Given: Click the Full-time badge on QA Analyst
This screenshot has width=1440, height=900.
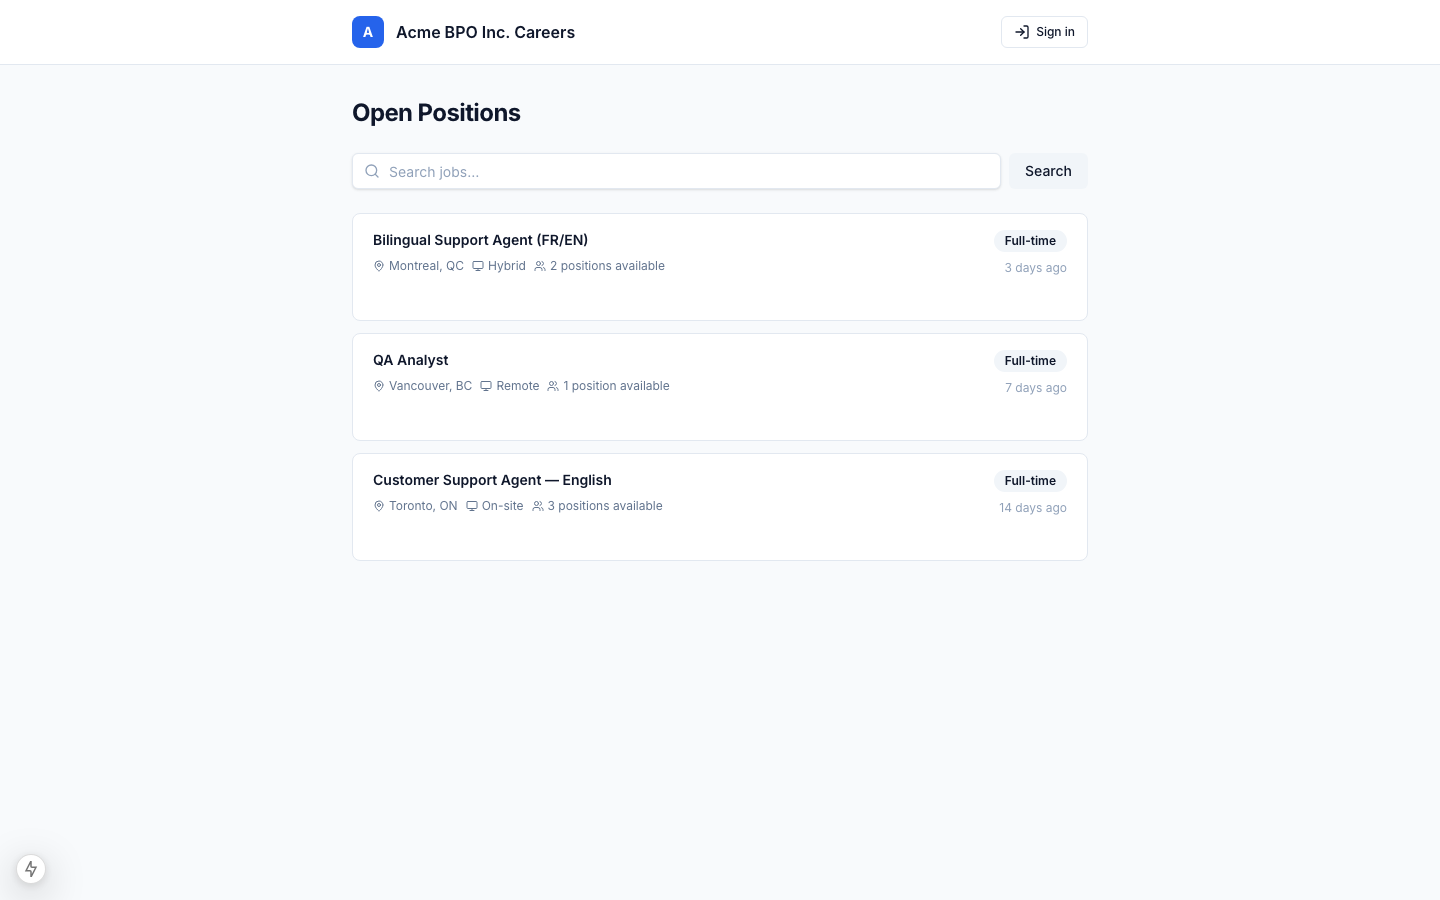Looking at the screenshot, I should 1030,361.
